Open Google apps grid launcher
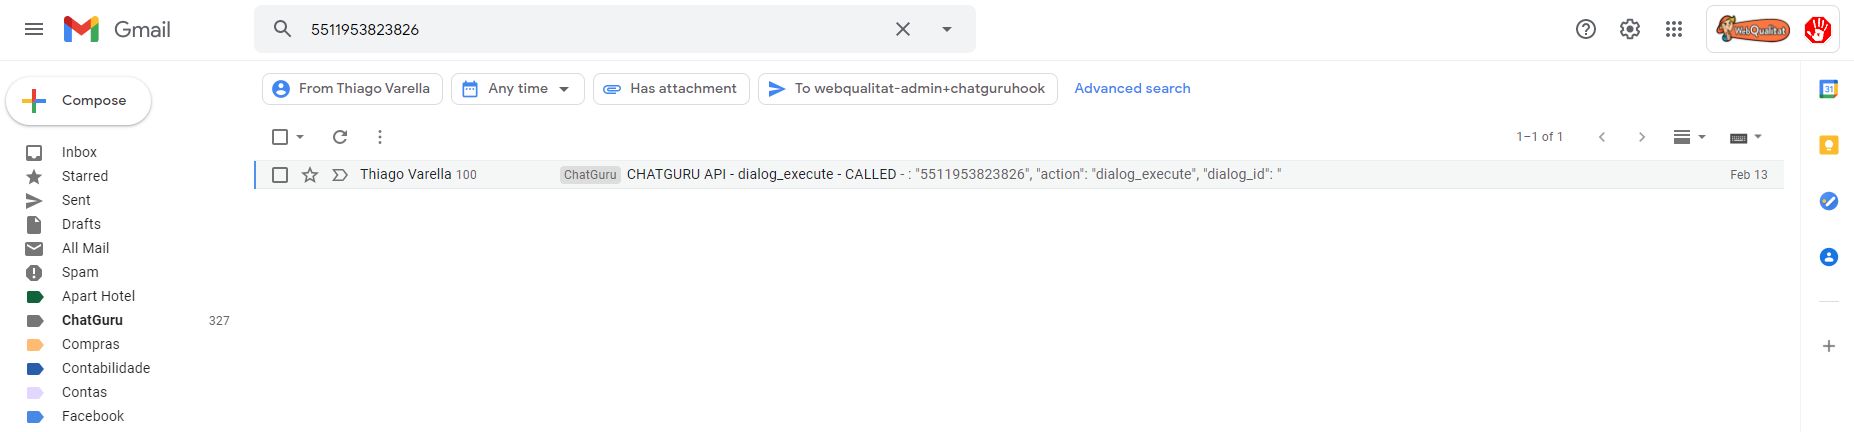1854x432 pixels. click(1674, 29)
